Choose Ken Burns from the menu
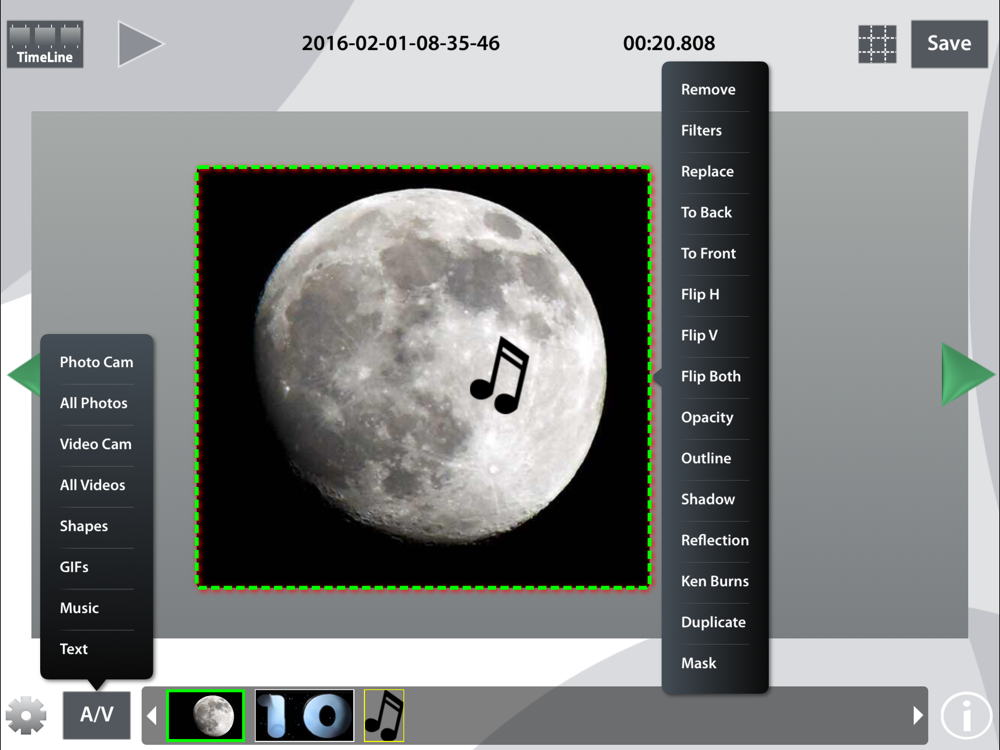The width and height of the screenshot is (1000, 750). coord(714,581)
